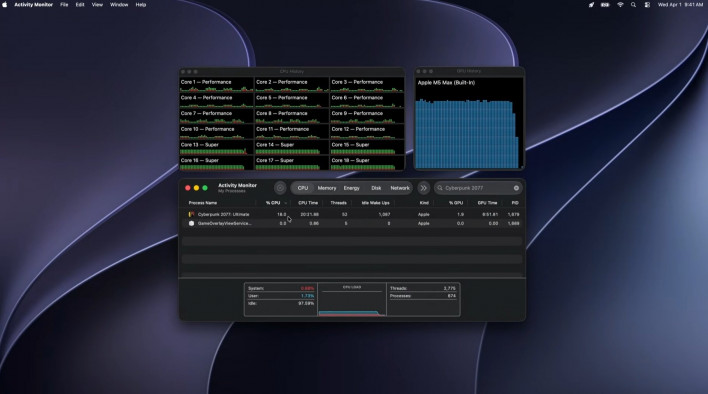
Task: Expand the toolbar overflow chevrons
Action: [x=423, y=188]
